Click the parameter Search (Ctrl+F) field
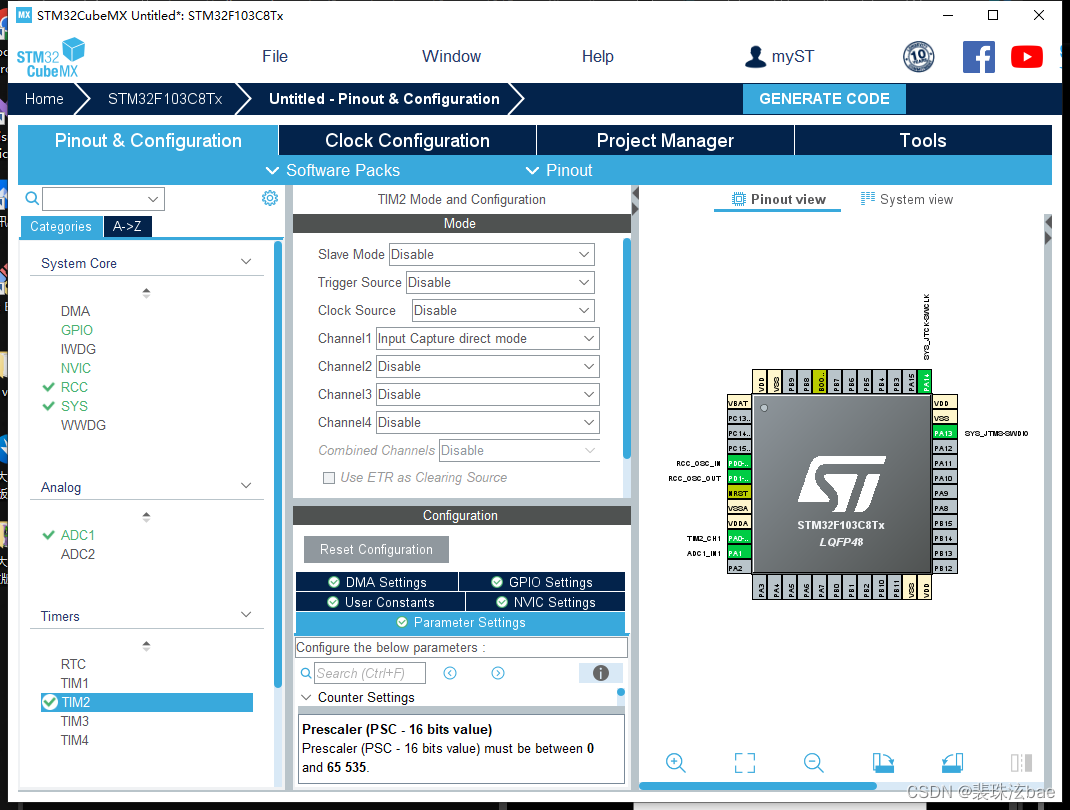 coord(370,674)
